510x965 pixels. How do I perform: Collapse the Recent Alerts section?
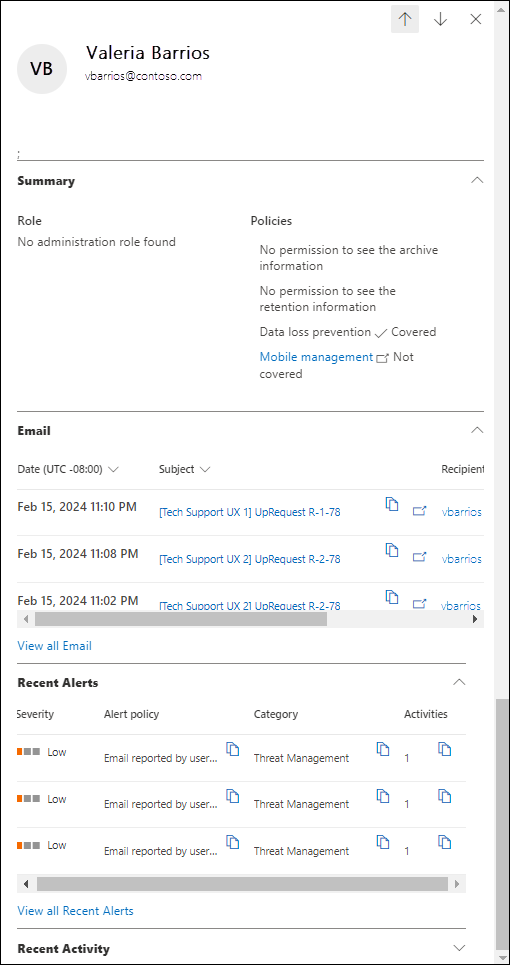[459, 682]
